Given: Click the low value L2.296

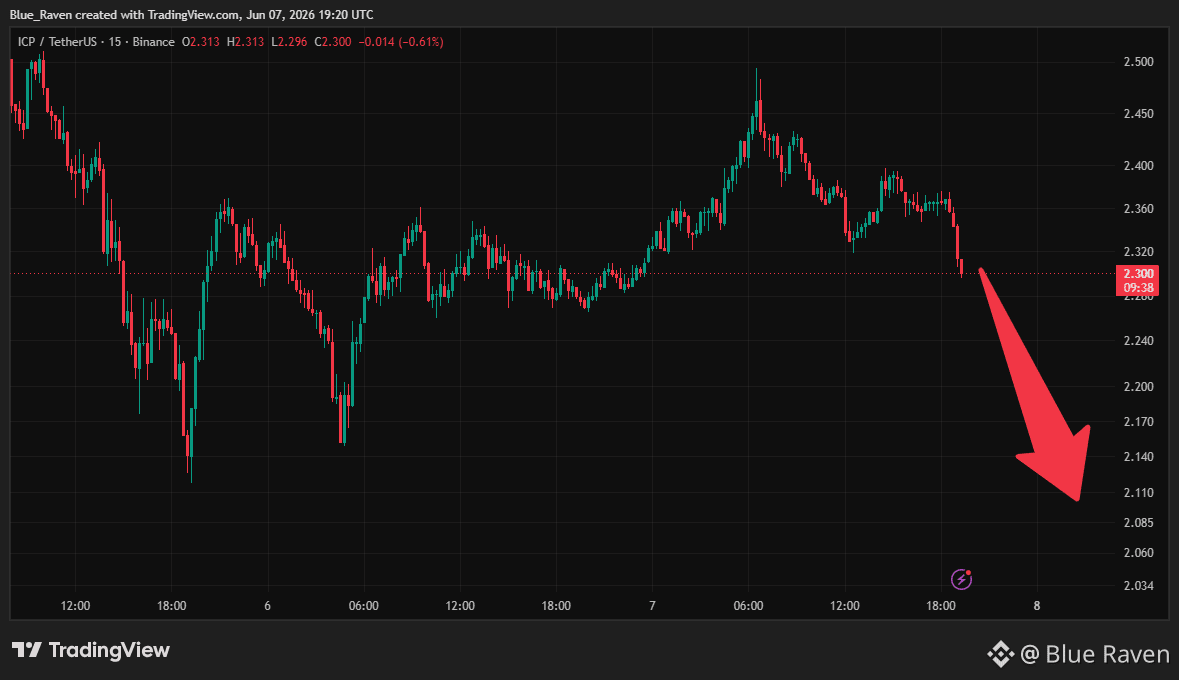Looking at the screenshot, I should pyautogui.click(x=289, y=42).
